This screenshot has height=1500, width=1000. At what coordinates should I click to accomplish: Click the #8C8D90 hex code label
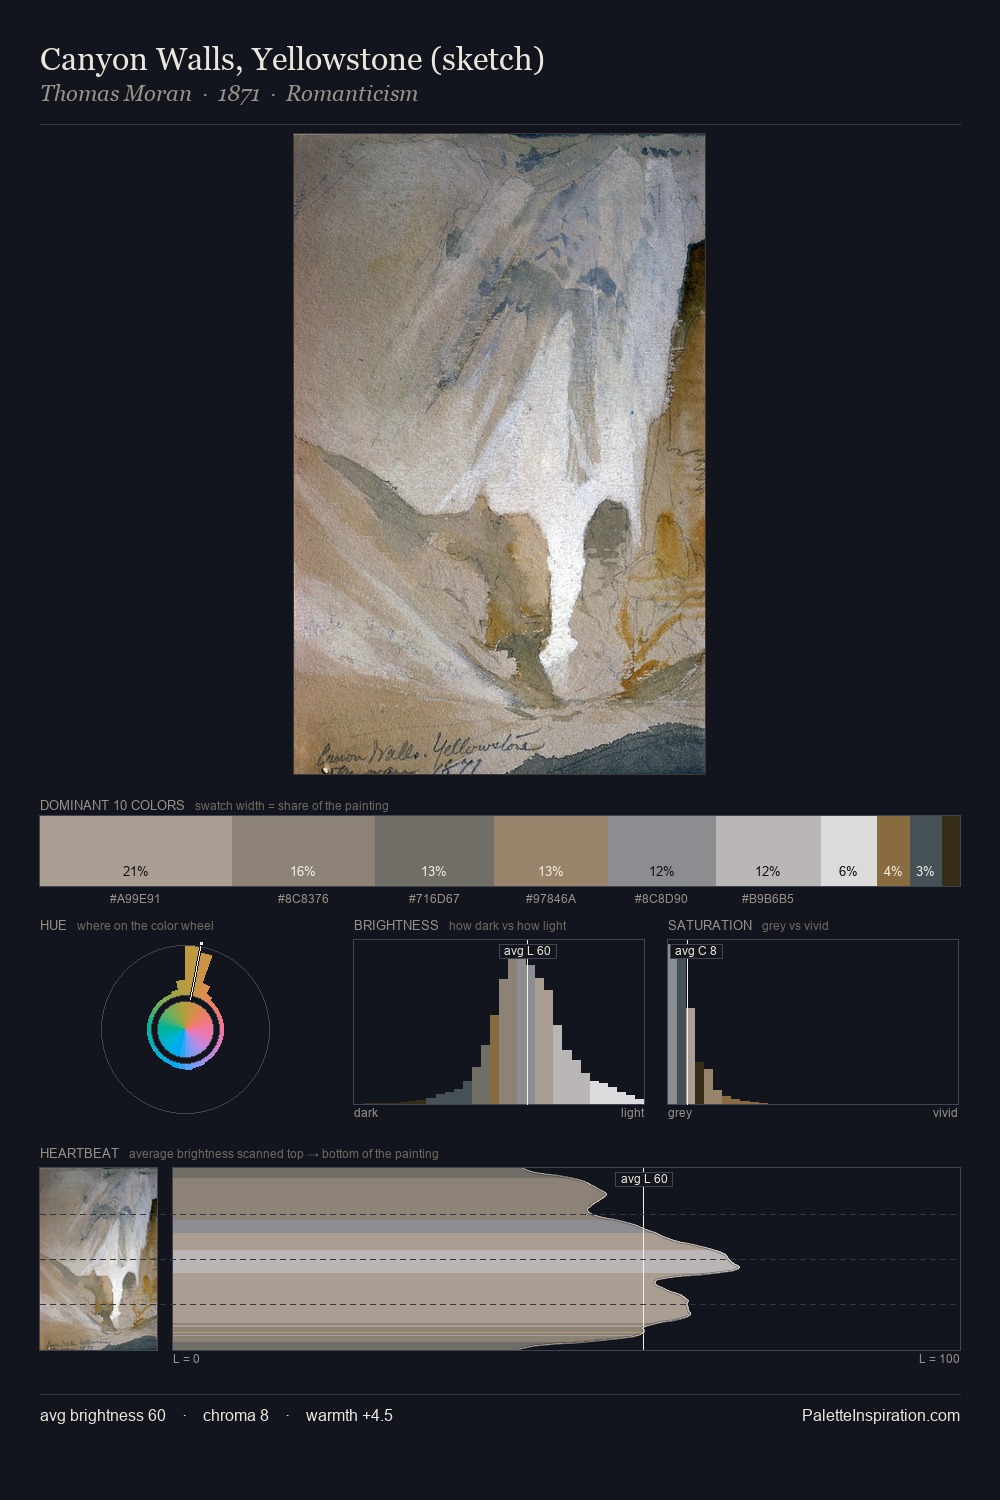point(661,899)
